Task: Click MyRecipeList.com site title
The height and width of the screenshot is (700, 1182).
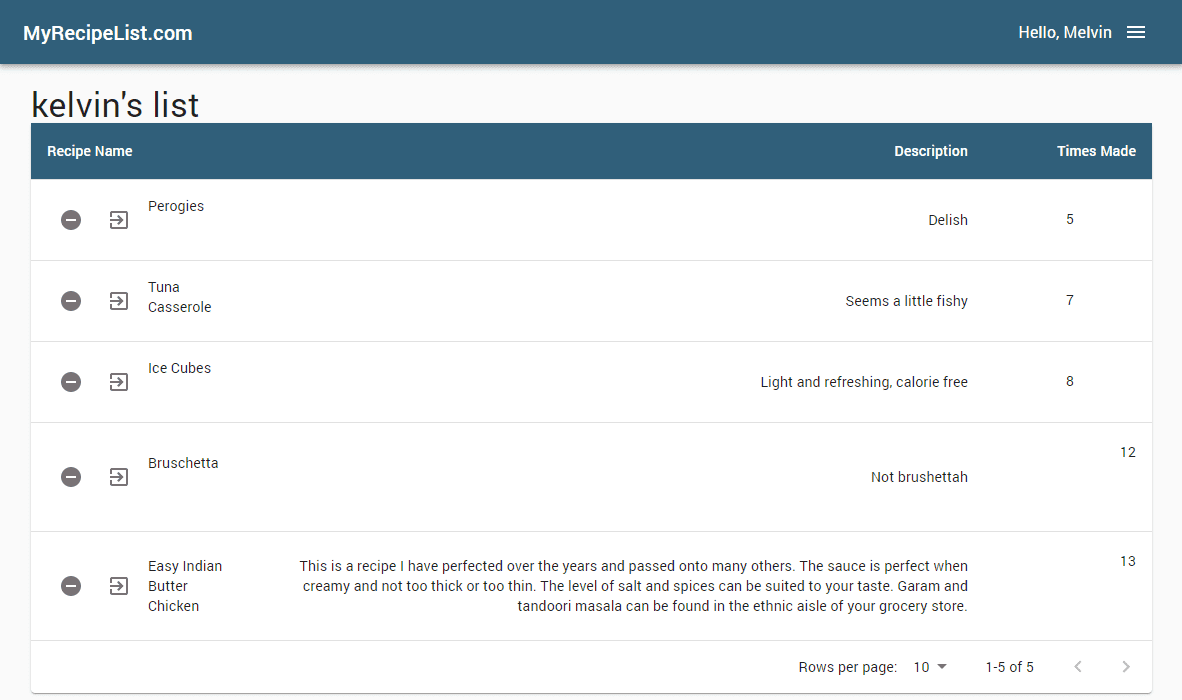Action: tap(108, 33)
